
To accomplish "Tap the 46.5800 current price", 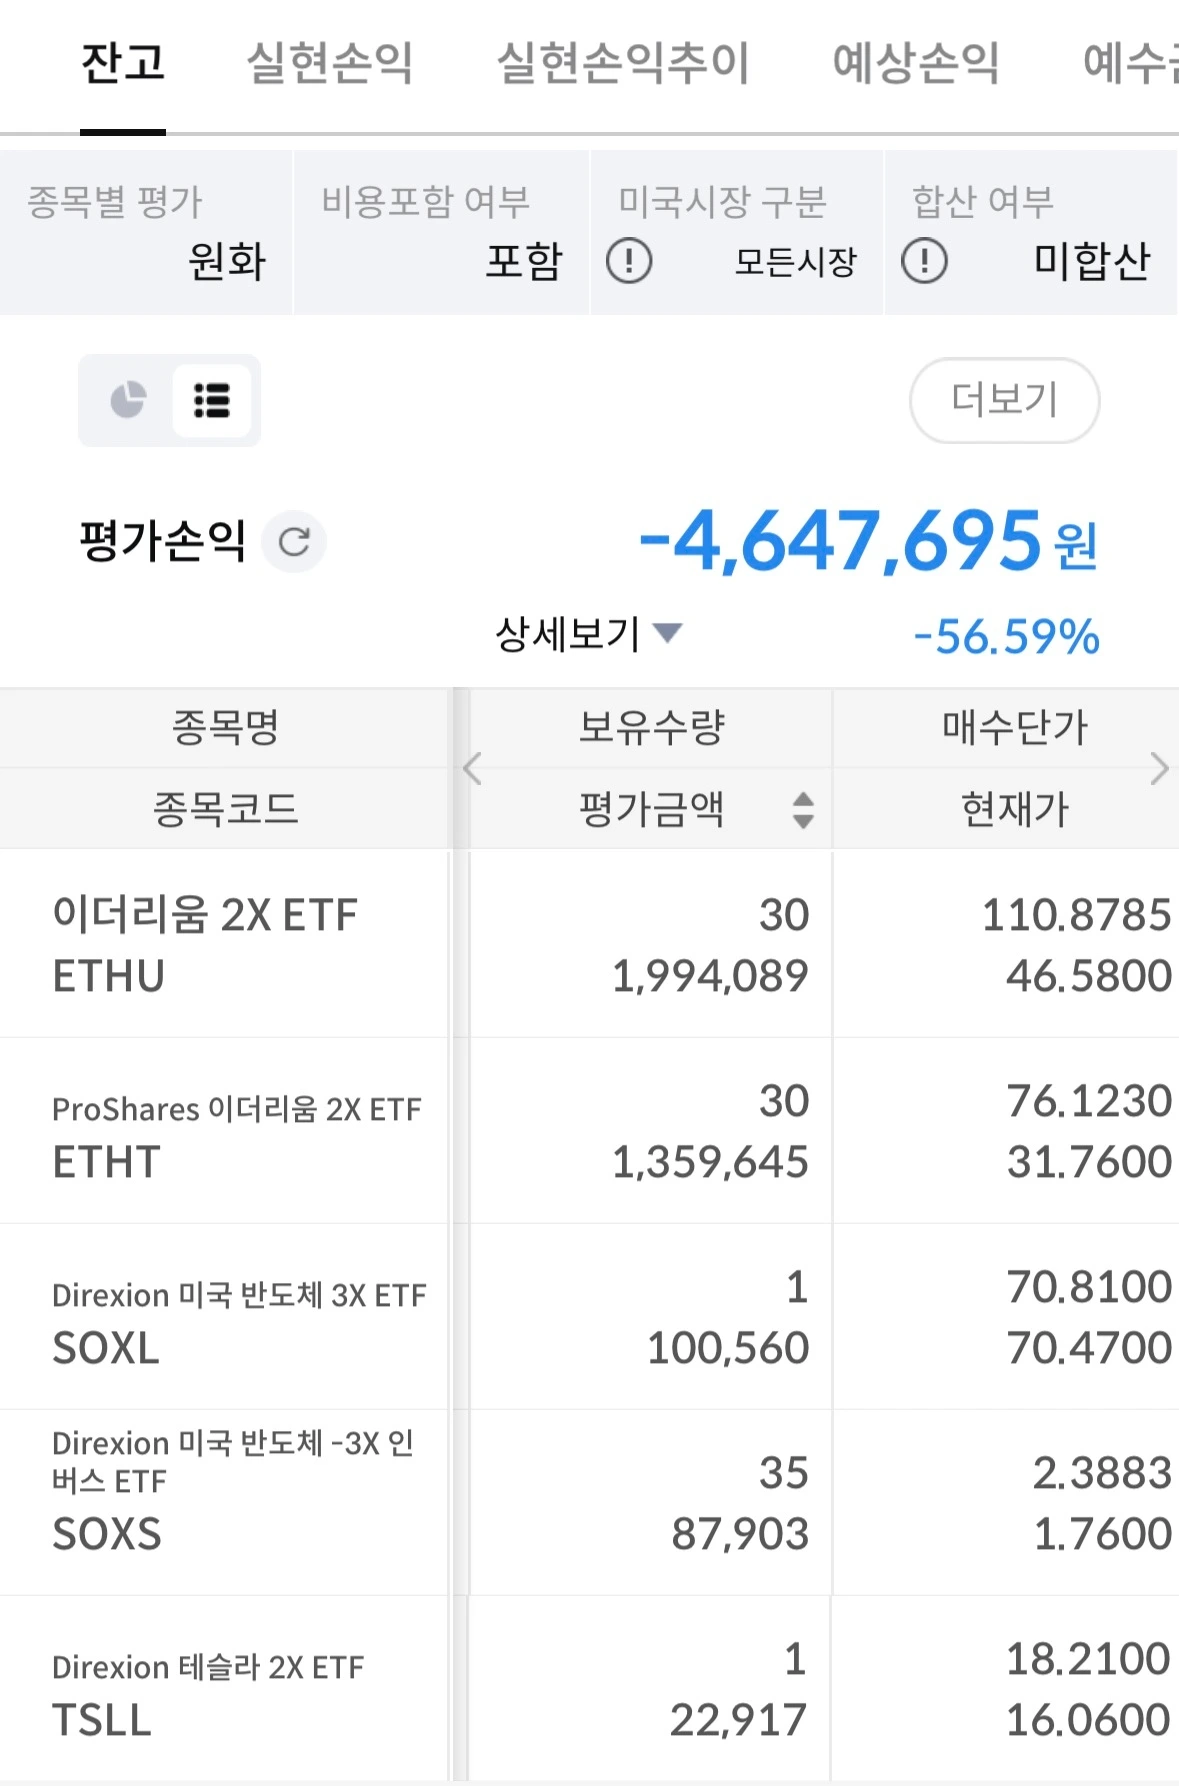I will 1088,975.
